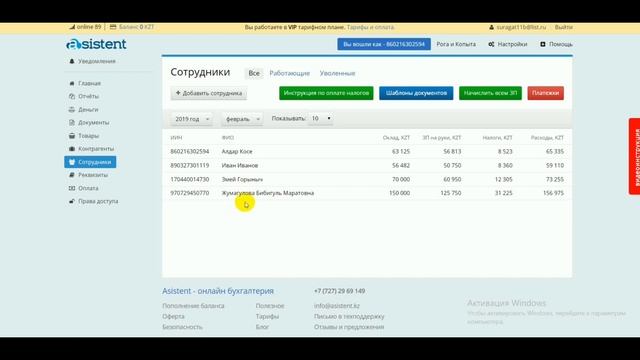Click the Контрагенты briefcase icon
The width and height of the screenshot is (640, 360).
72,149
